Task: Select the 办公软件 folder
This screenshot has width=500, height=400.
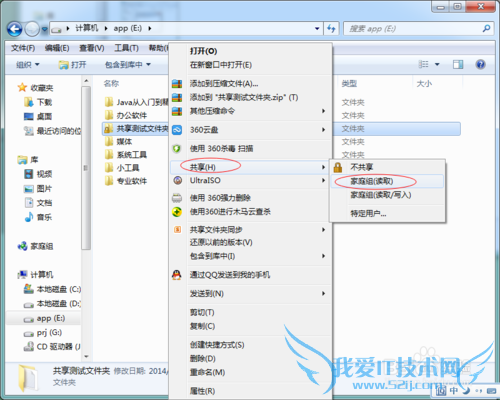Action: click(x=132, y=115)
